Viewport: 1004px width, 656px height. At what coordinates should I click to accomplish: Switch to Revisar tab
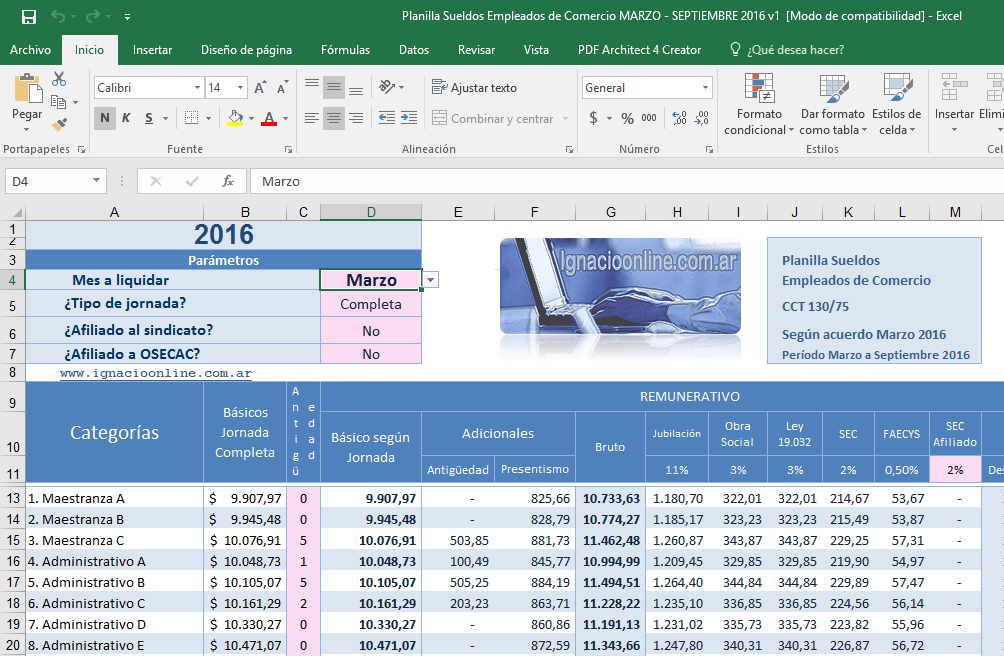pos(476,50)
